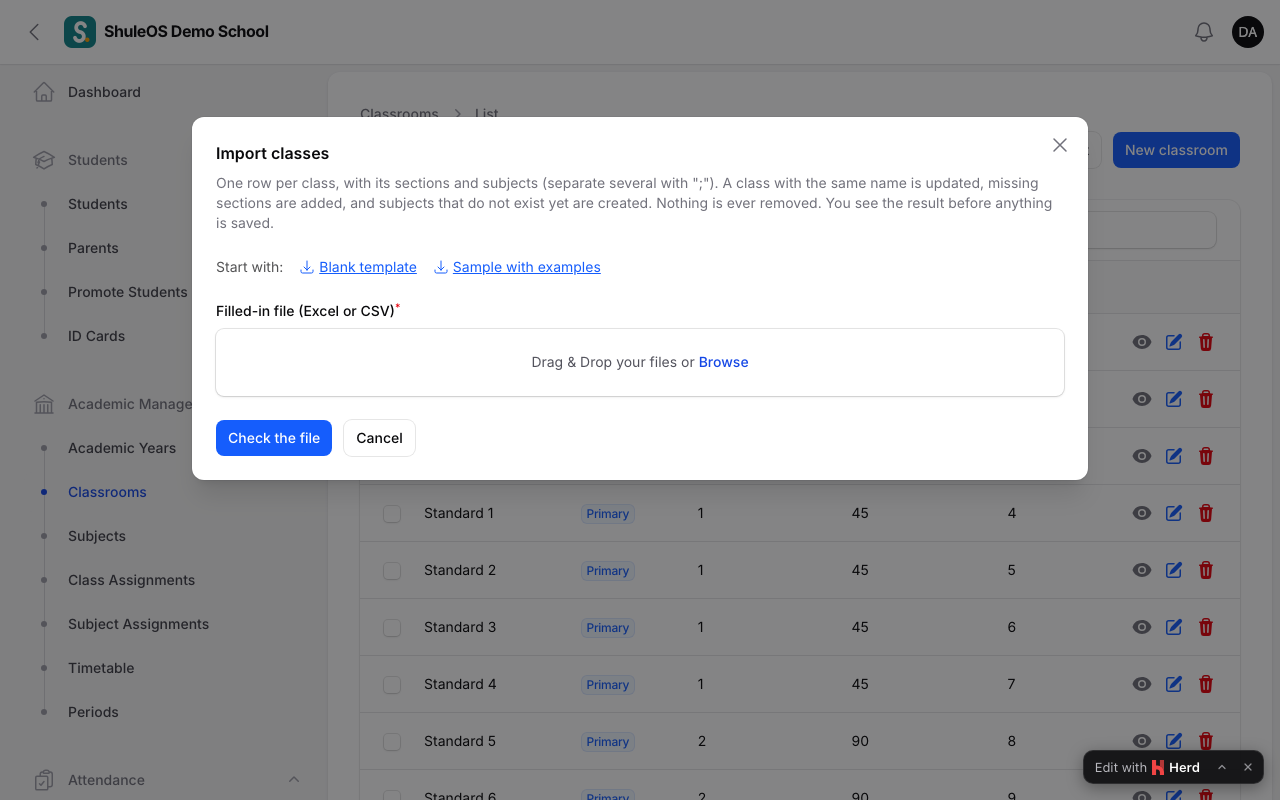The width and height of the screenshot is (1280, 800).
Task: Open Timetable in the sidebar
Action: coord(101,668)
